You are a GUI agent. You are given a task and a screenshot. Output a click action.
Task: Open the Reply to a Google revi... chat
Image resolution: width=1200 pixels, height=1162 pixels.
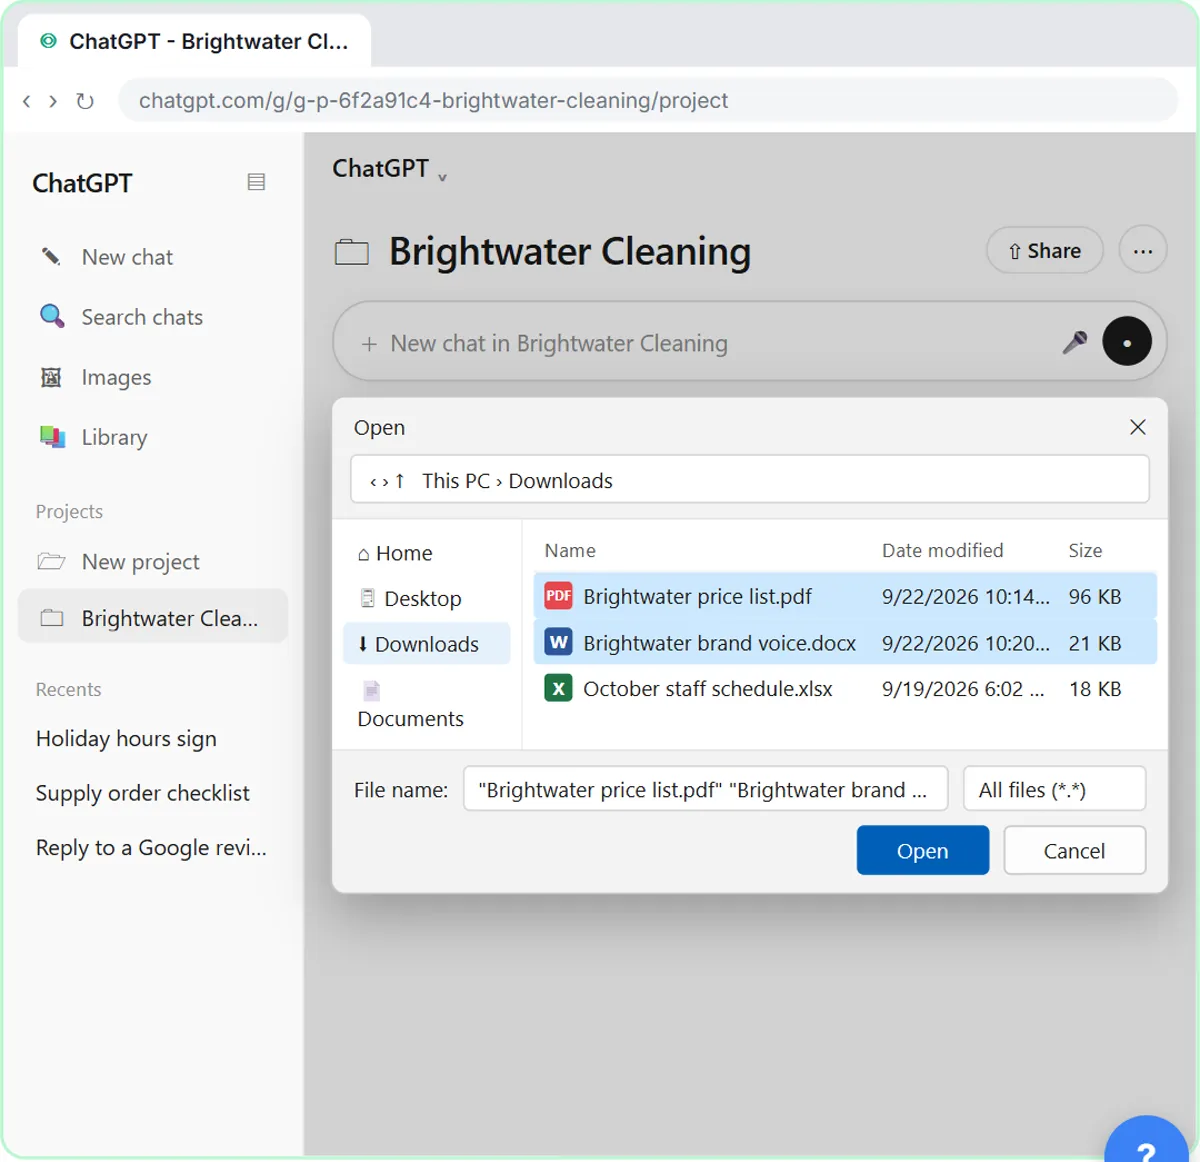pos(151,848)
